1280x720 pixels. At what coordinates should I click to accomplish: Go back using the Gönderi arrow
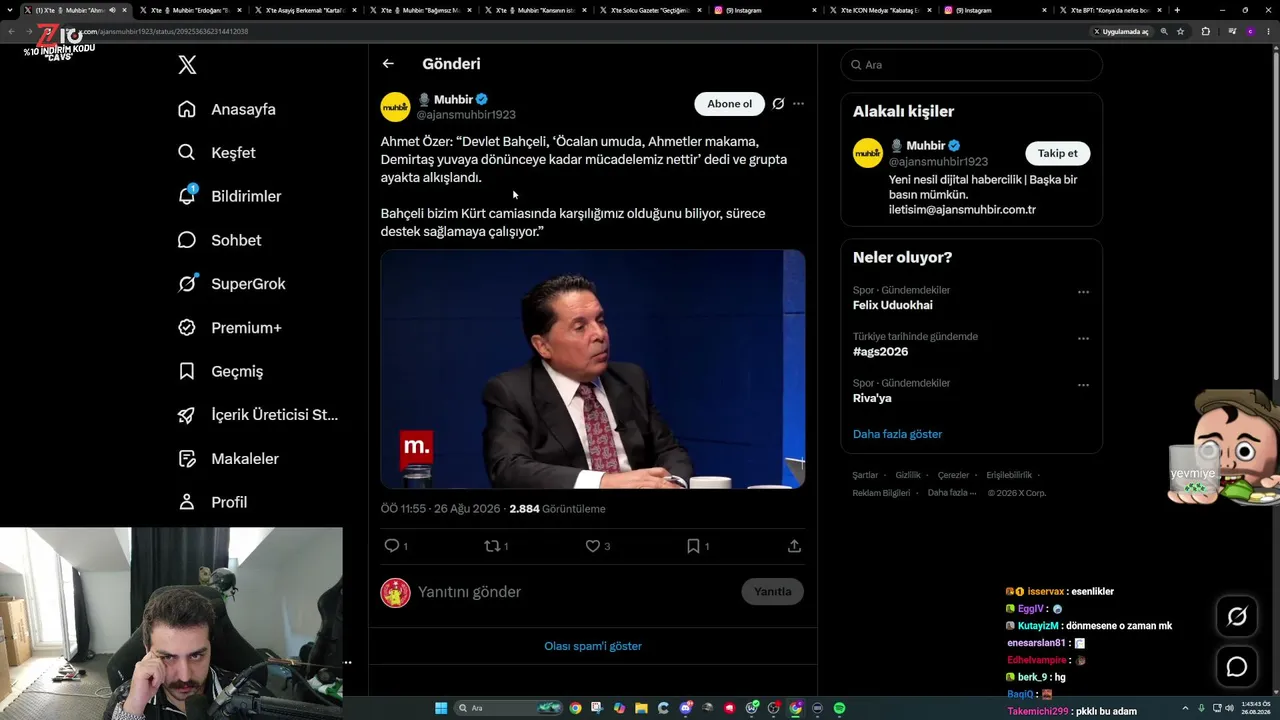pyautogui.click(x=388, y=64)
